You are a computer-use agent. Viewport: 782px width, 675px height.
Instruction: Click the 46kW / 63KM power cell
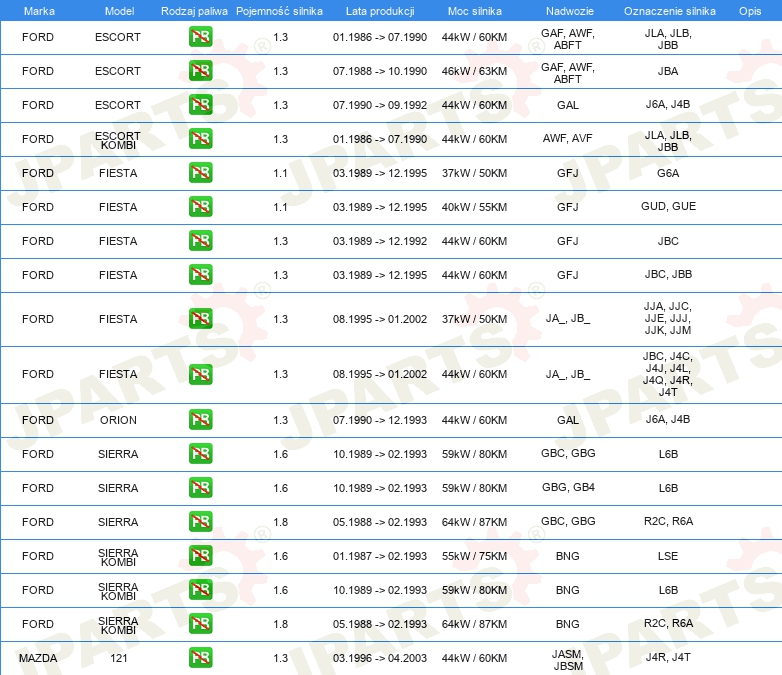[x=474, y=71]
